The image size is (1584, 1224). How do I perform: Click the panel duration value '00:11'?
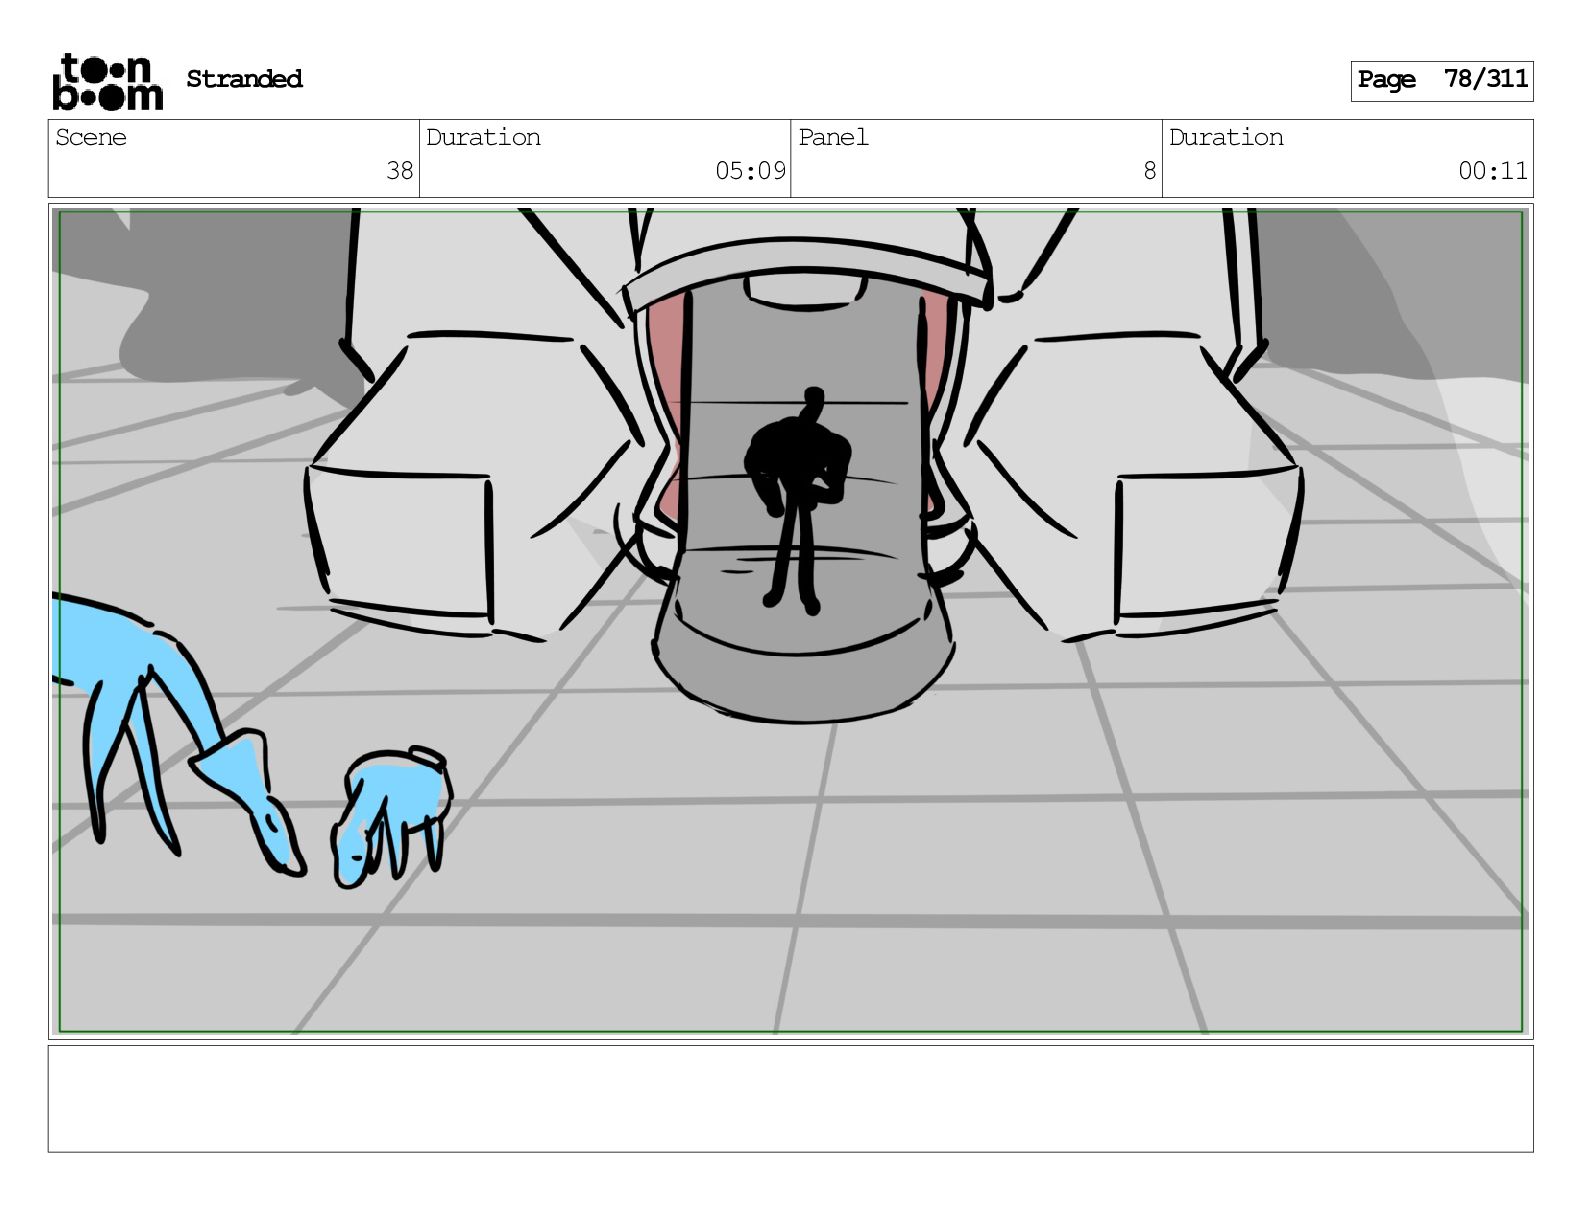tap(1492, 171)
